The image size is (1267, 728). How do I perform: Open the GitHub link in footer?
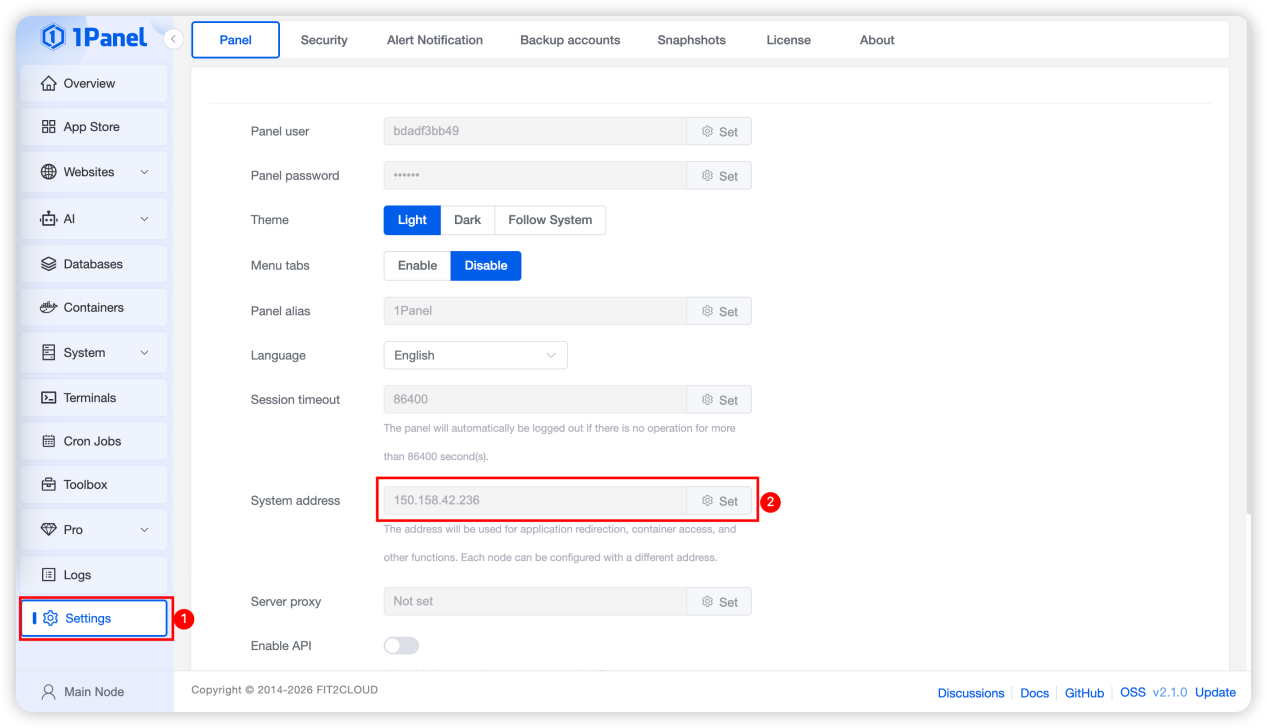[x=1084, y=693]
